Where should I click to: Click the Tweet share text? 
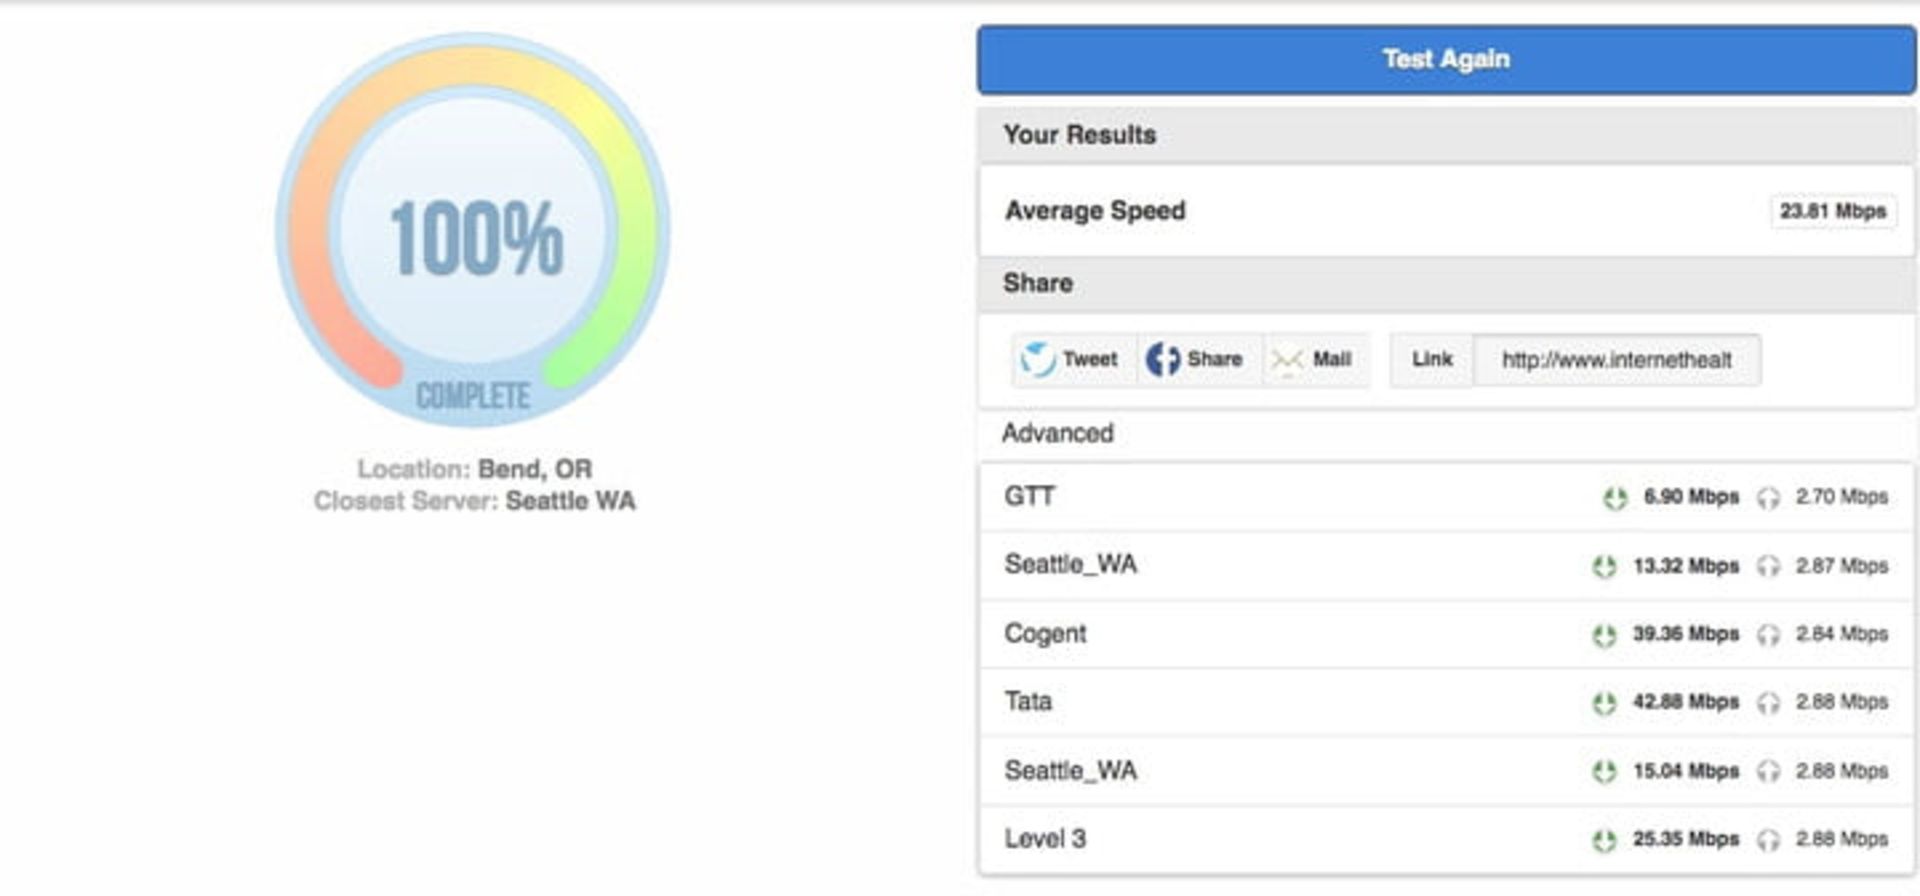coord(1090,359)
